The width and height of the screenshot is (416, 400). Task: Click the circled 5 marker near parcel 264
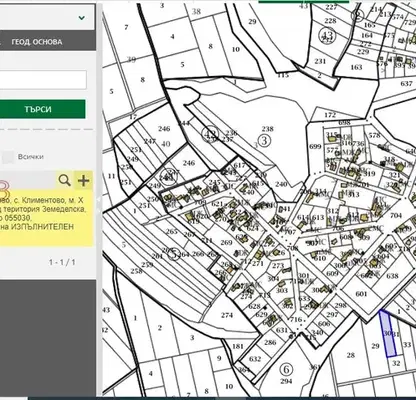tap(173, 254)
